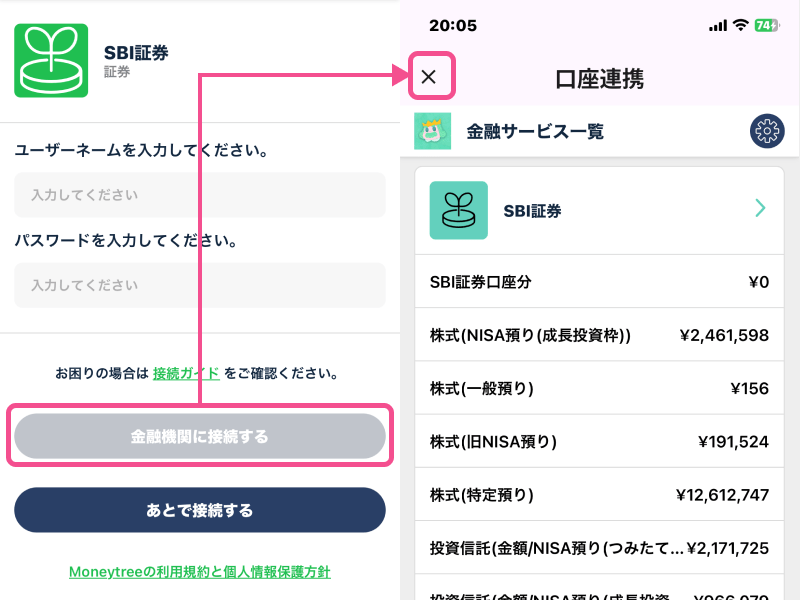Image resolution: width=800 pixels, height=600 pixels.
Task: Select the 株式(一般預り) row
Action: click(x=599, y=388)
